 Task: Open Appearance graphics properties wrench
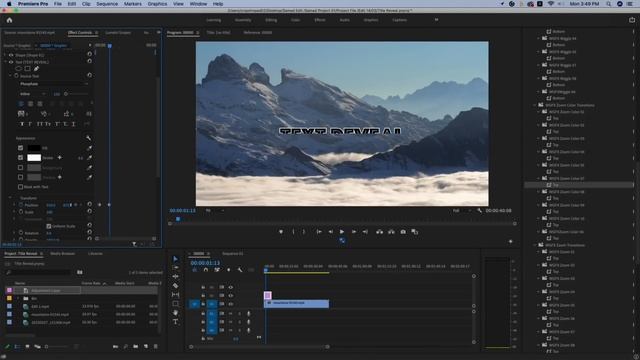tap(89, 138)
